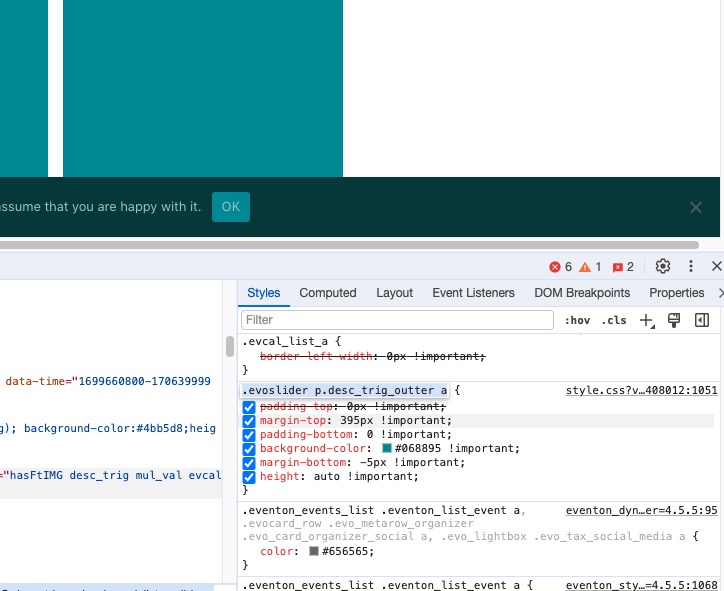Image resolution: width=724 pixels, height=591 pixels.
Task: Open the Event Listeners tab
Action: (x=473, y=293)
